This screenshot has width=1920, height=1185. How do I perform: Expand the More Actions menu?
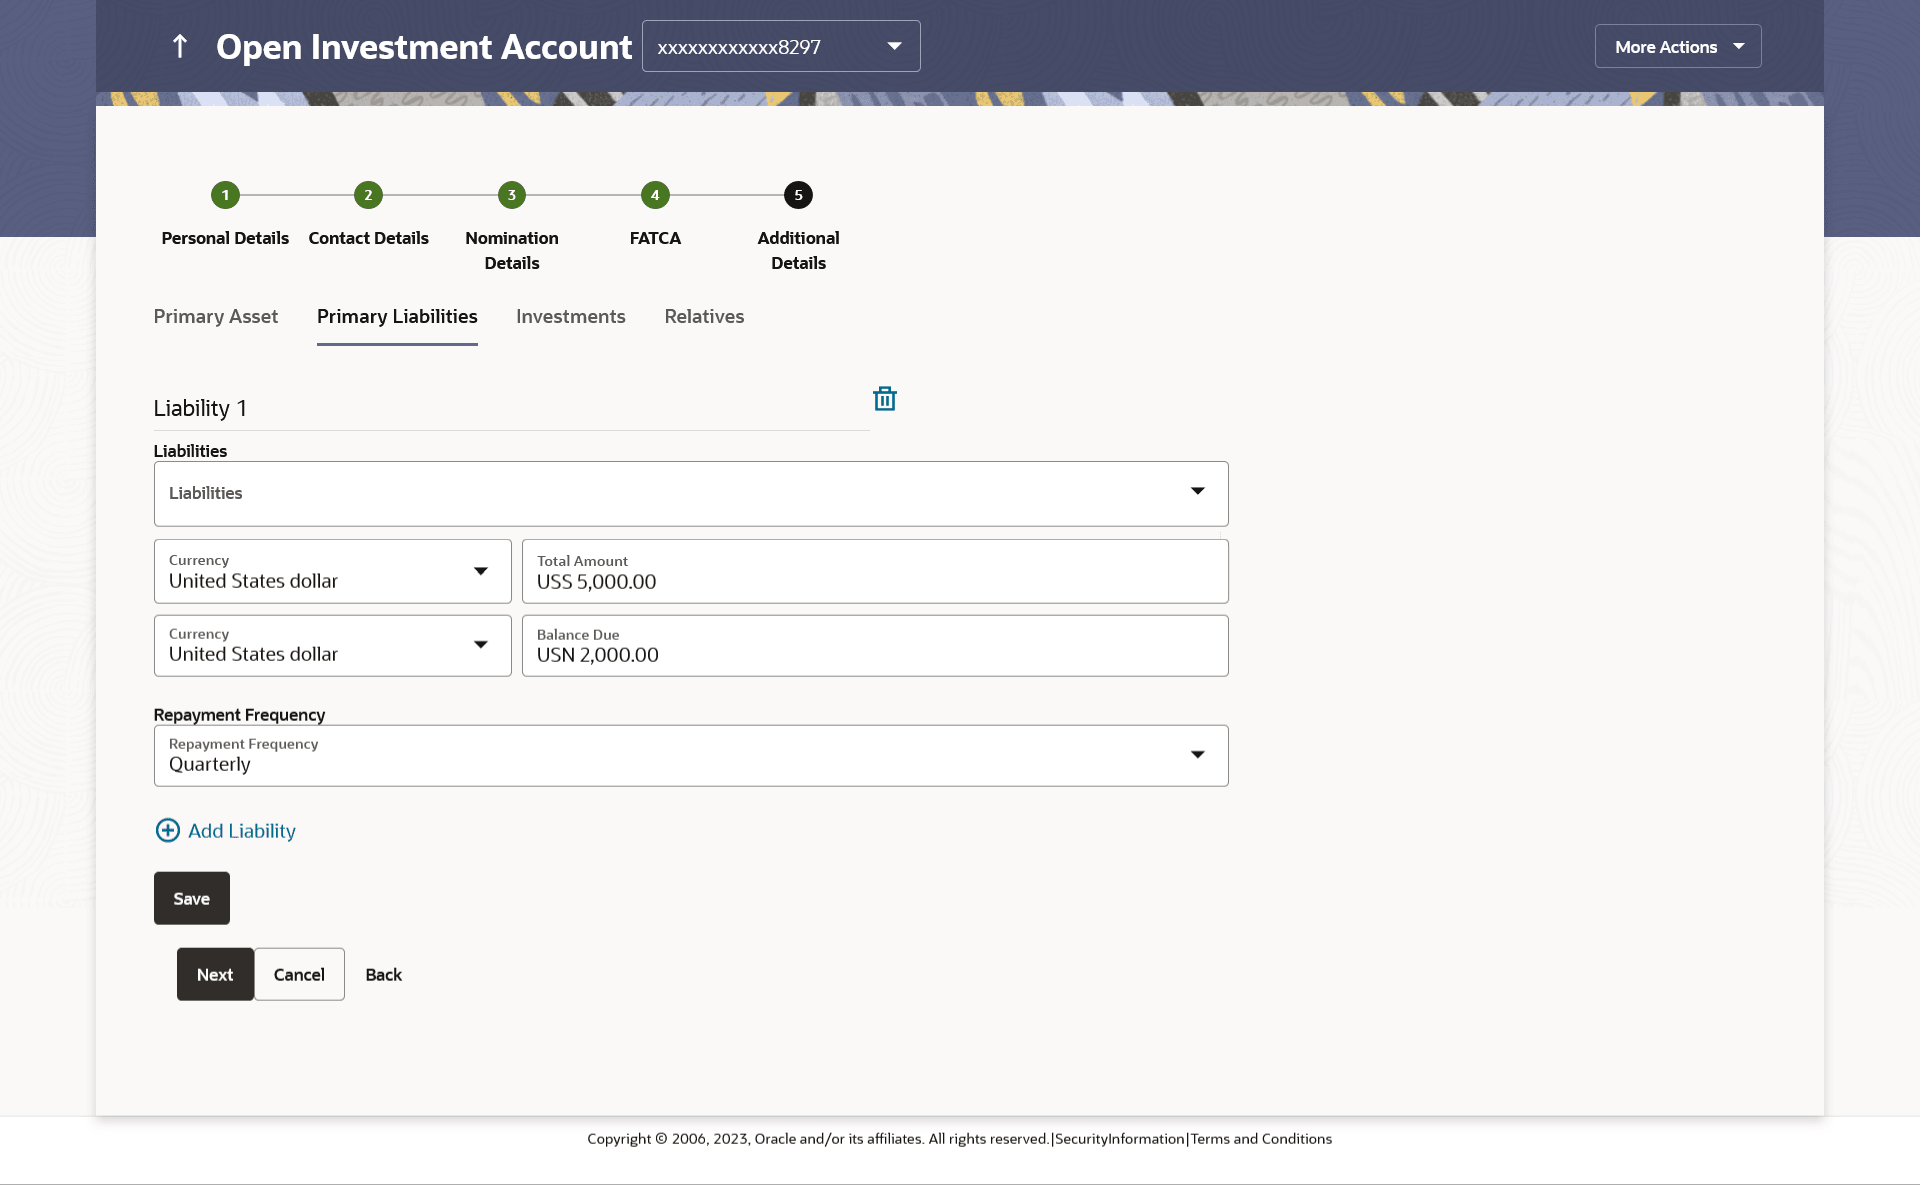click(1677, 46)
